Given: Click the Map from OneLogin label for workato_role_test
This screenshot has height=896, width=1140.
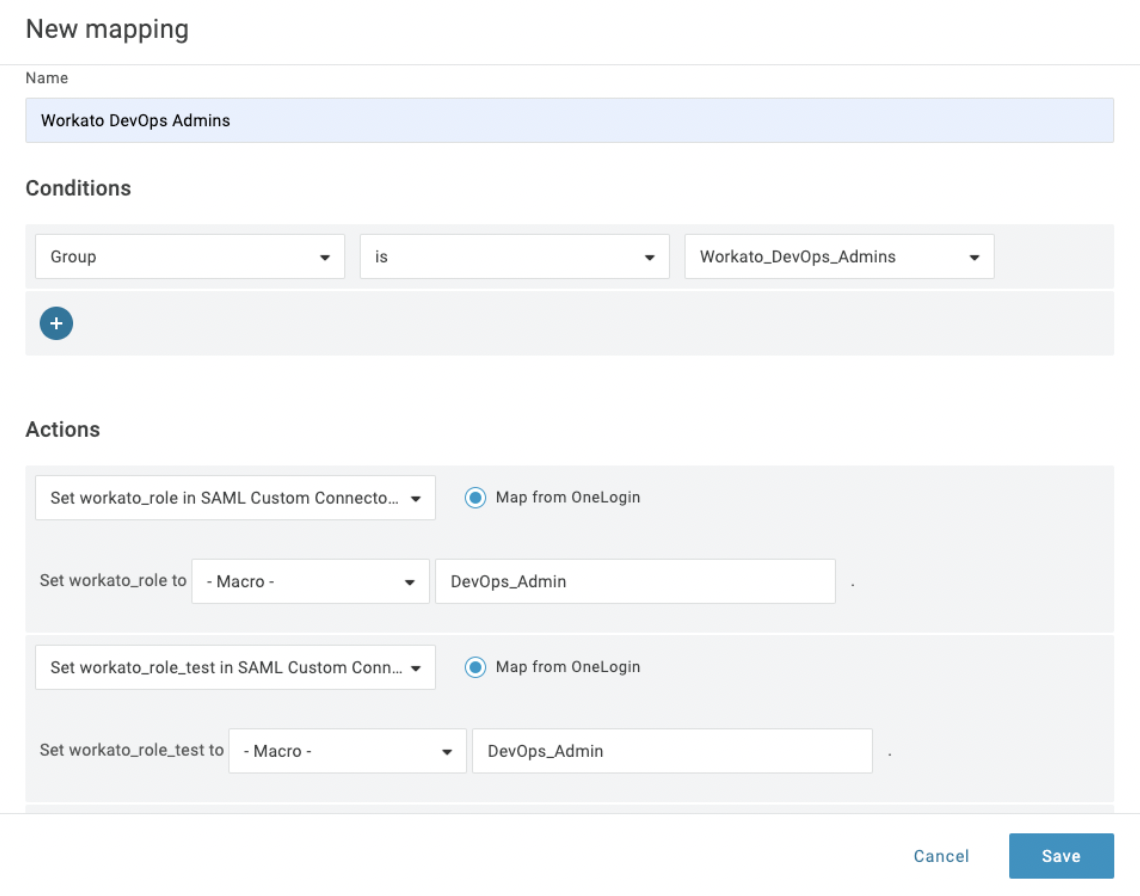Looking at the screenshot, I should [x=567, y=667].
